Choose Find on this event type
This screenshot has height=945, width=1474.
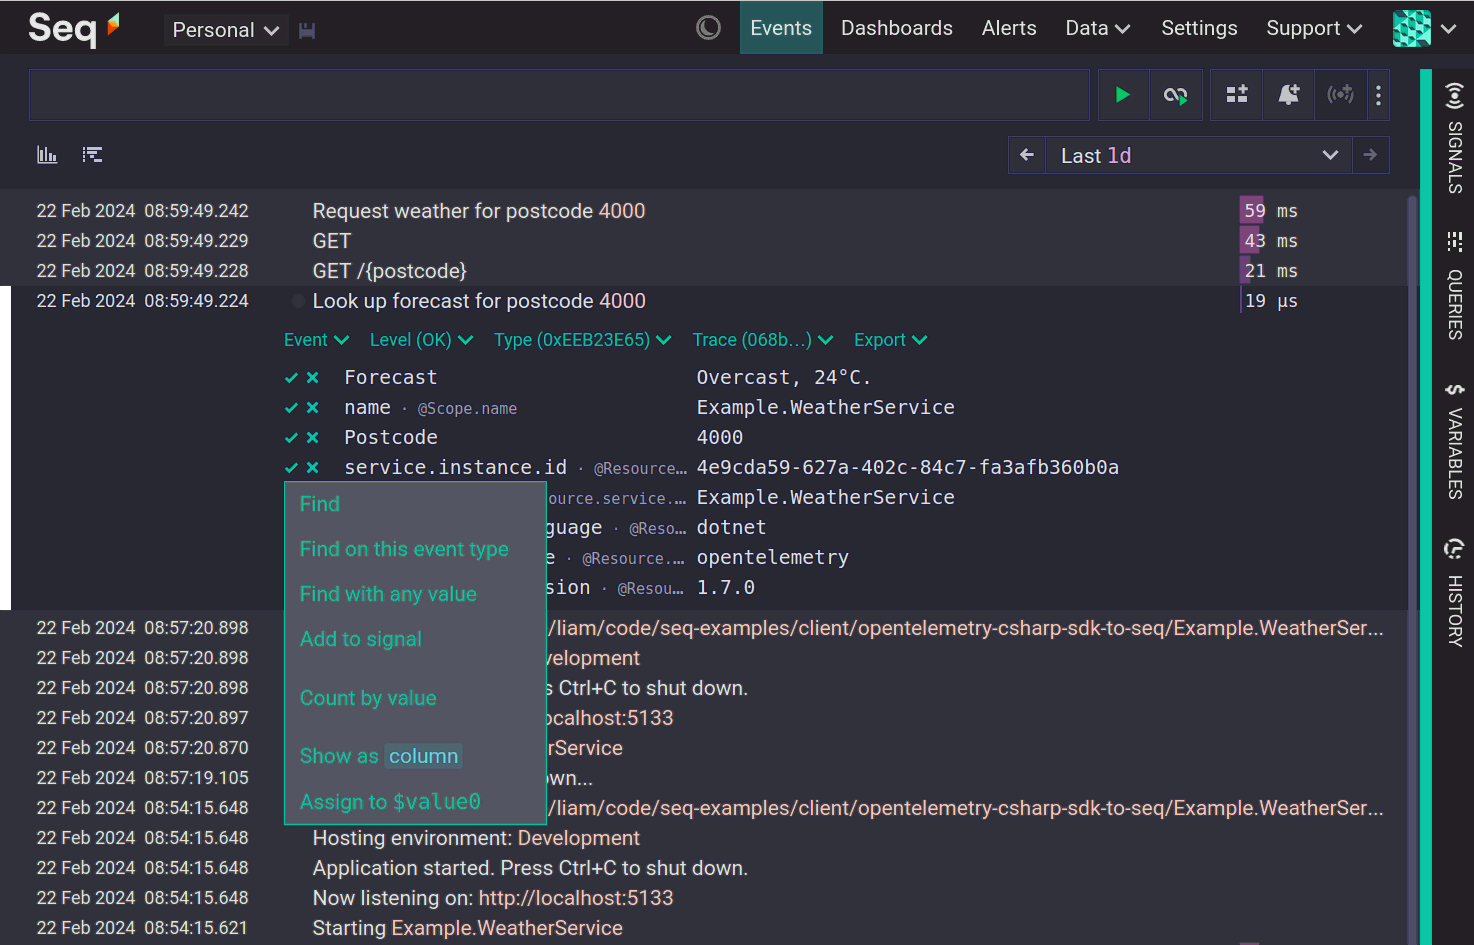(404, 549)
